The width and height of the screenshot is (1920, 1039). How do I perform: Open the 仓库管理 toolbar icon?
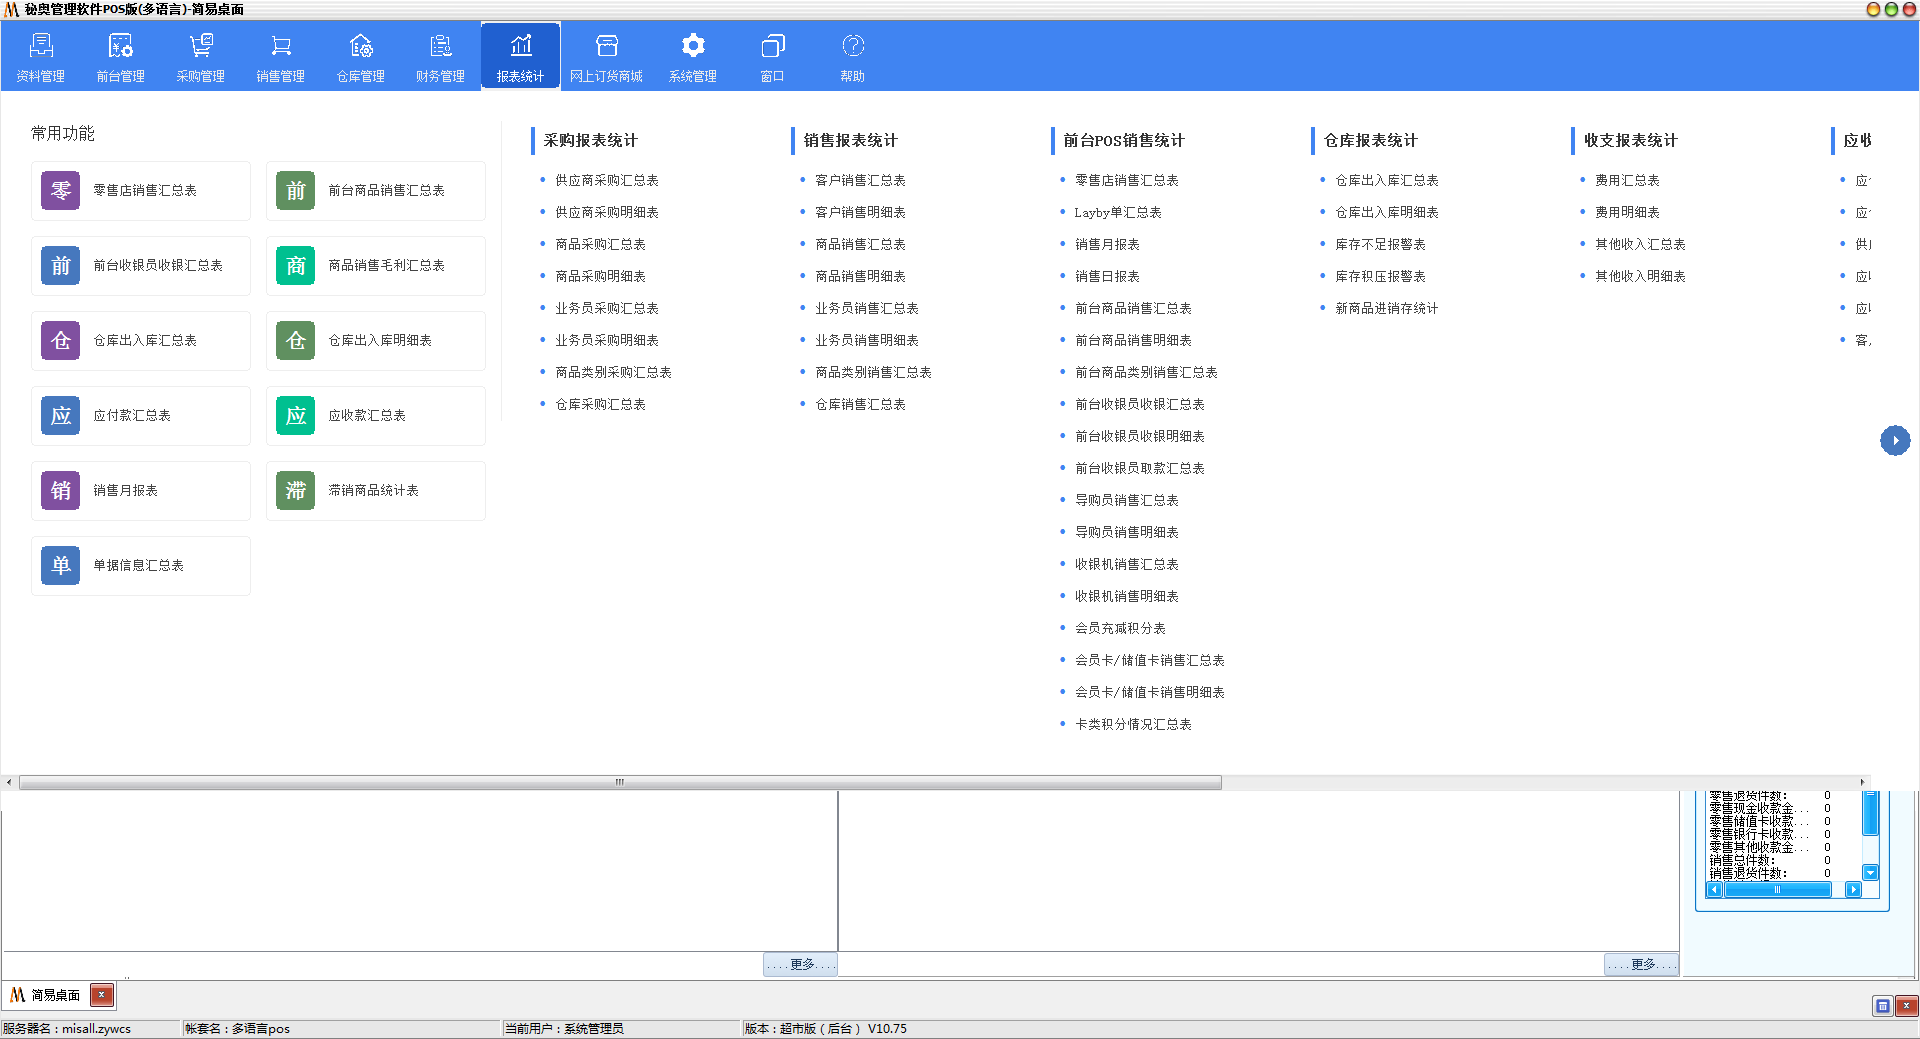click(361, 56)
